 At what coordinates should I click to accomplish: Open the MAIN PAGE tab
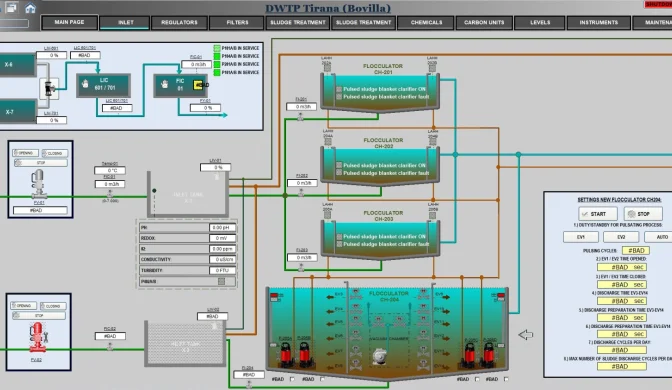tap(69, 22)
